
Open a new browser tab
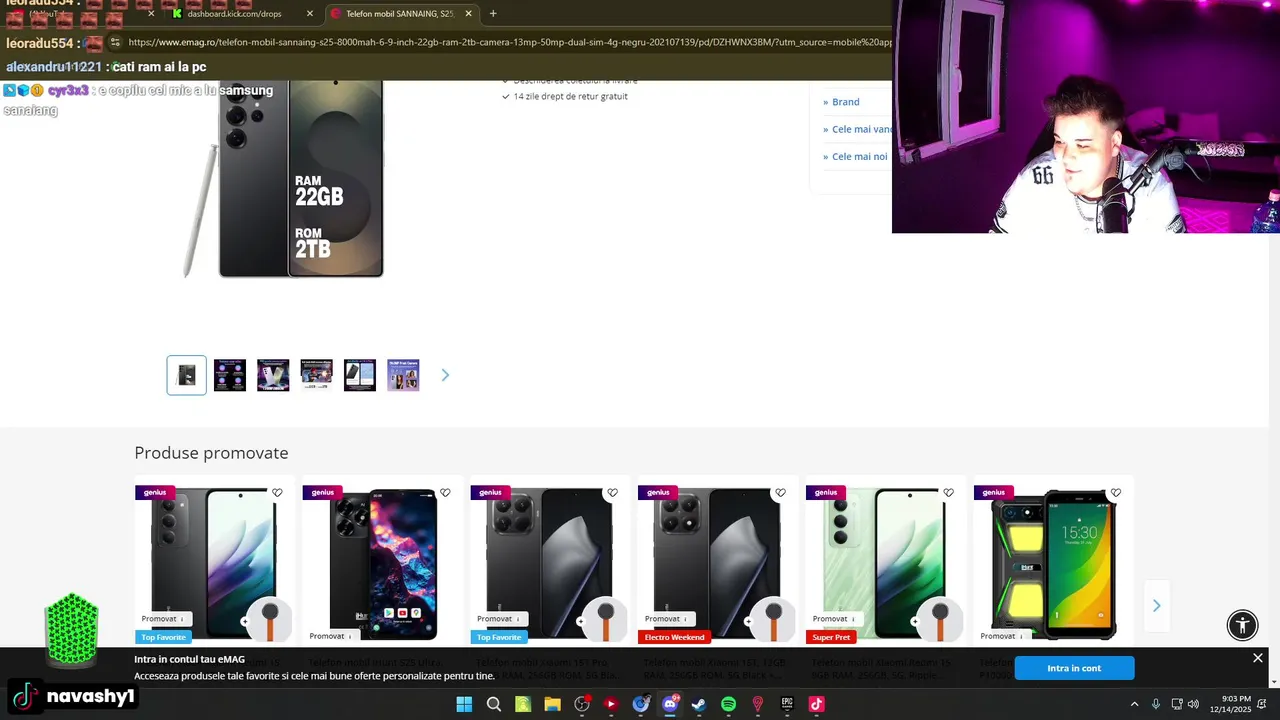(492, 14)
